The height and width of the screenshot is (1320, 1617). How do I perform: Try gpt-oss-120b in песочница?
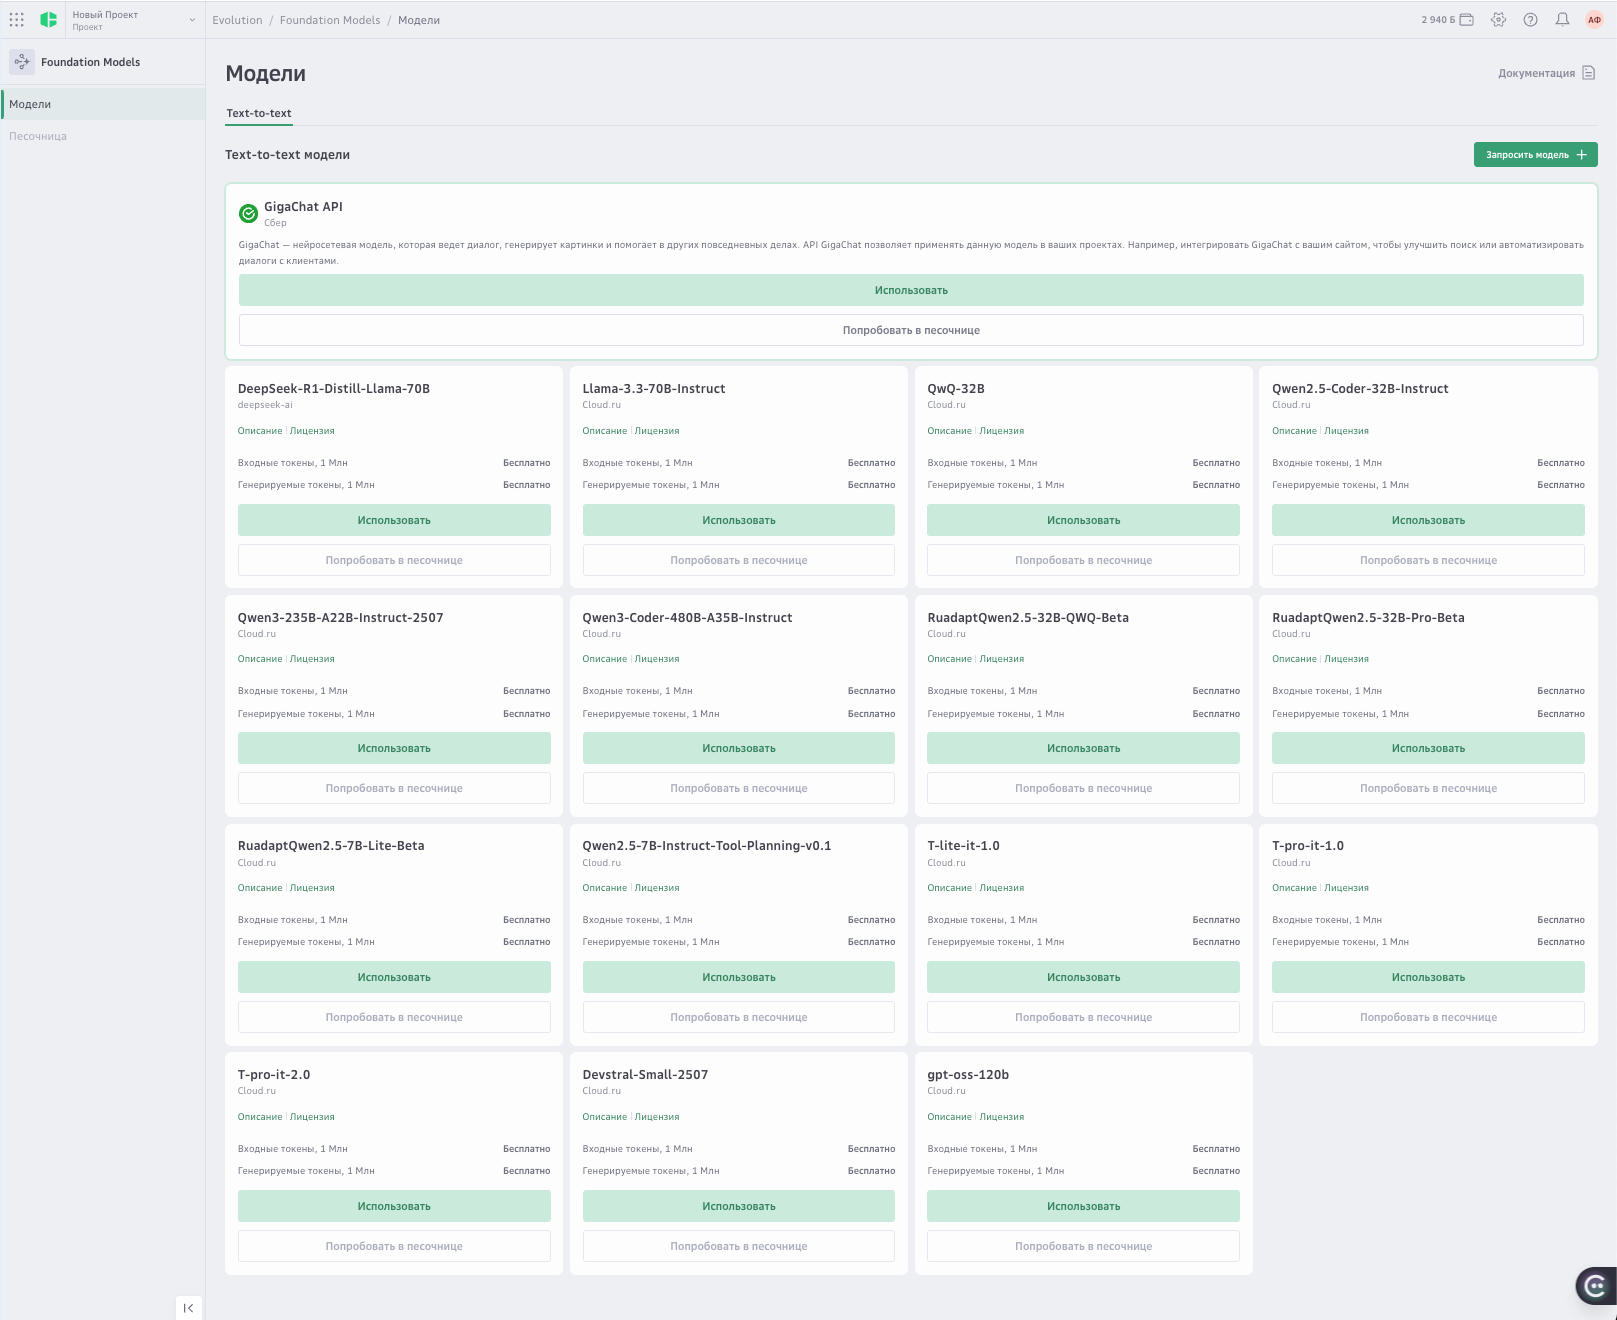click(x=1083, y=1246)
